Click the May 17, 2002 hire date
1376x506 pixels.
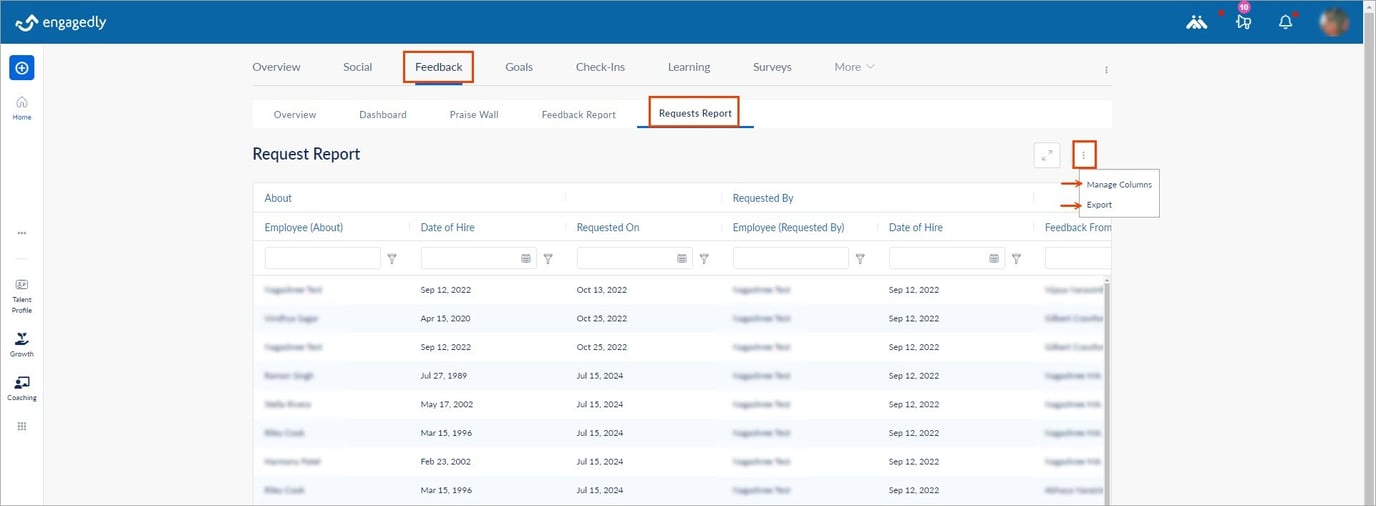(x=447, y=405)
